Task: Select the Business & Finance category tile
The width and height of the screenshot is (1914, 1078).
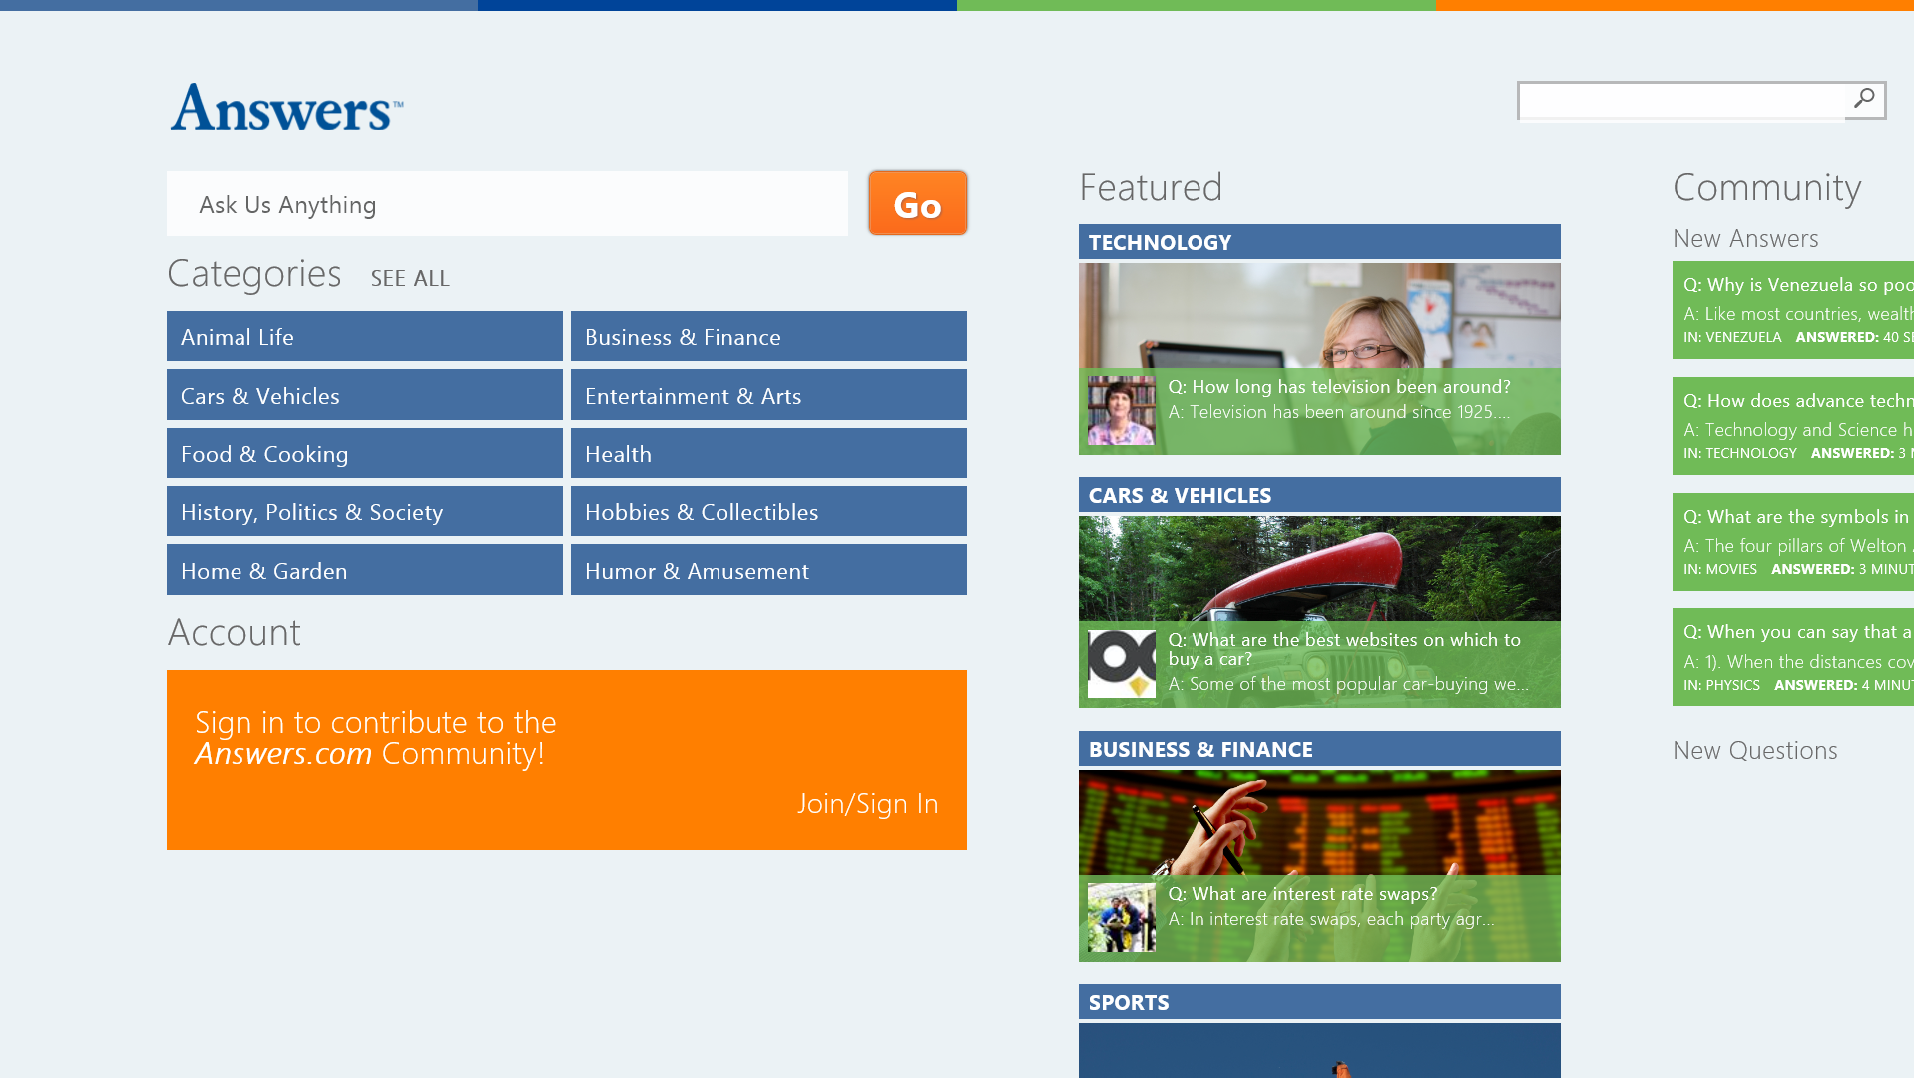Action: [768, 337]
